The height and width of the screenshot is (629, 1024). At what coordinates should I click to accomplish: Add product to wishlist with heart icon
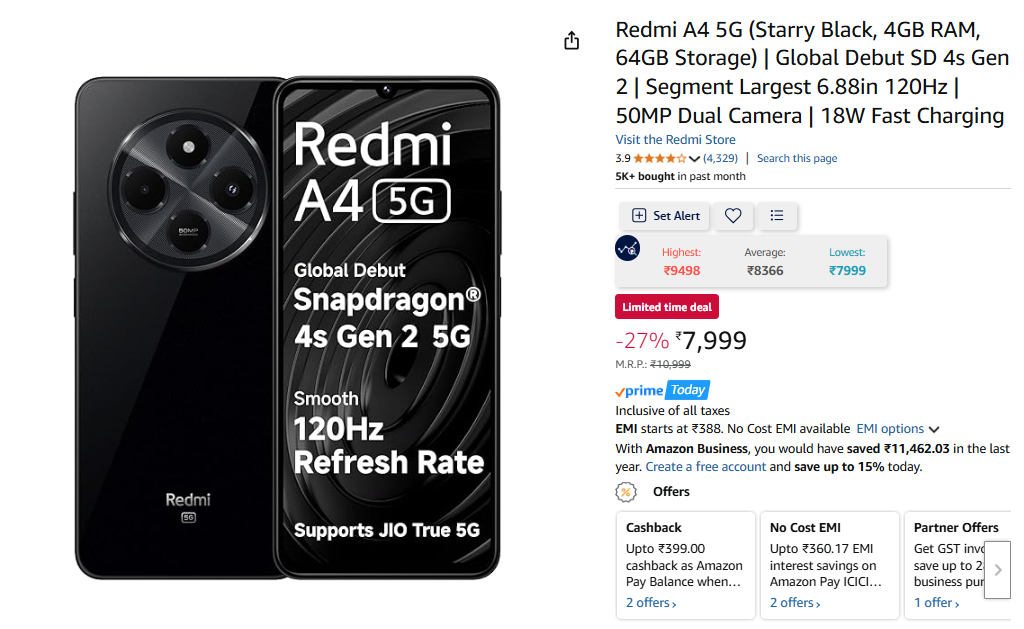pos(733,216)
